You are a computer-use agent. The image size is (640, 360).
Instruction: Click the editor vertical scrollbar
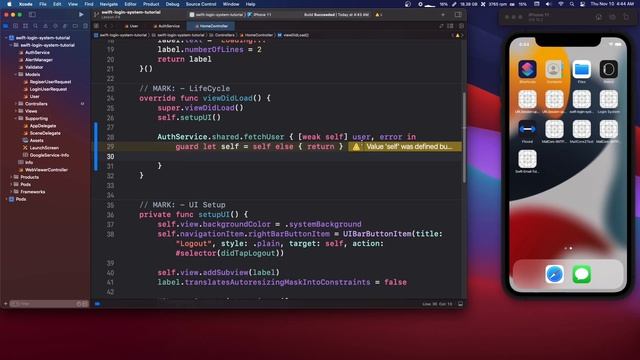464,138
